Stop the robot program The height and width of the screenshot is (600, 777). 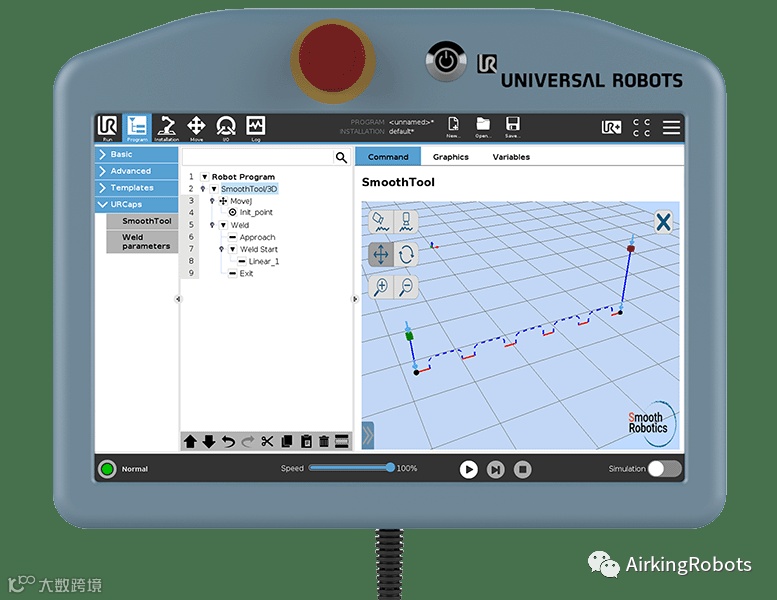point(522,469)
